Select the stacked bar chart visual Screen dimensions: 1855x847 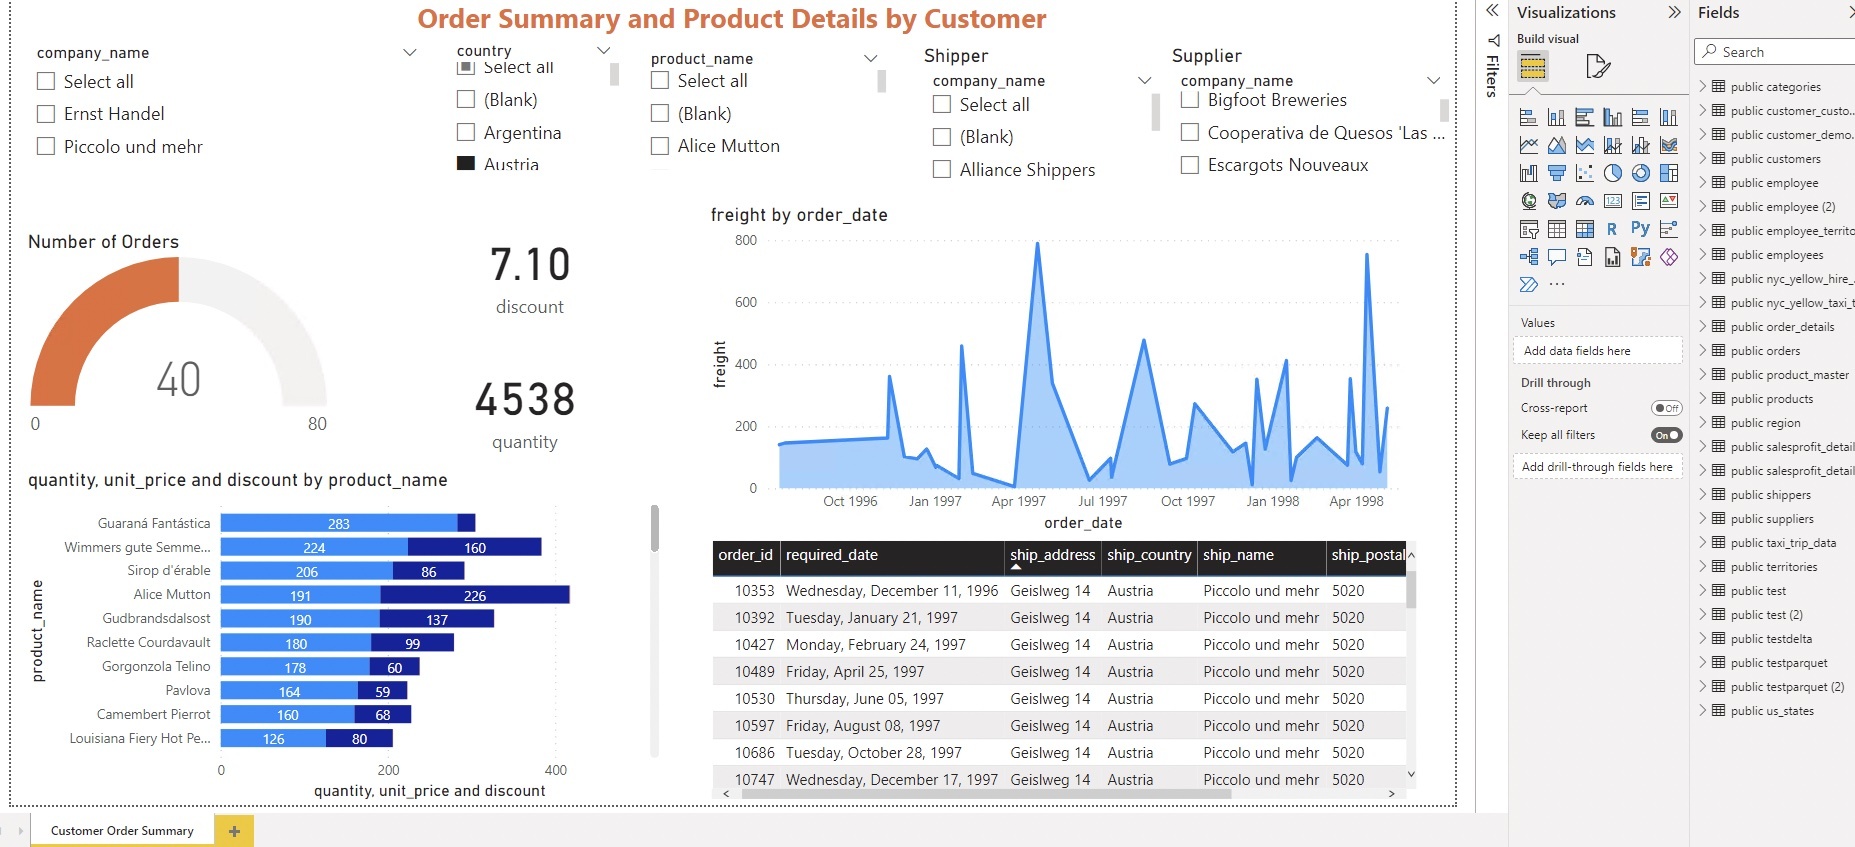click(1529, 117)
